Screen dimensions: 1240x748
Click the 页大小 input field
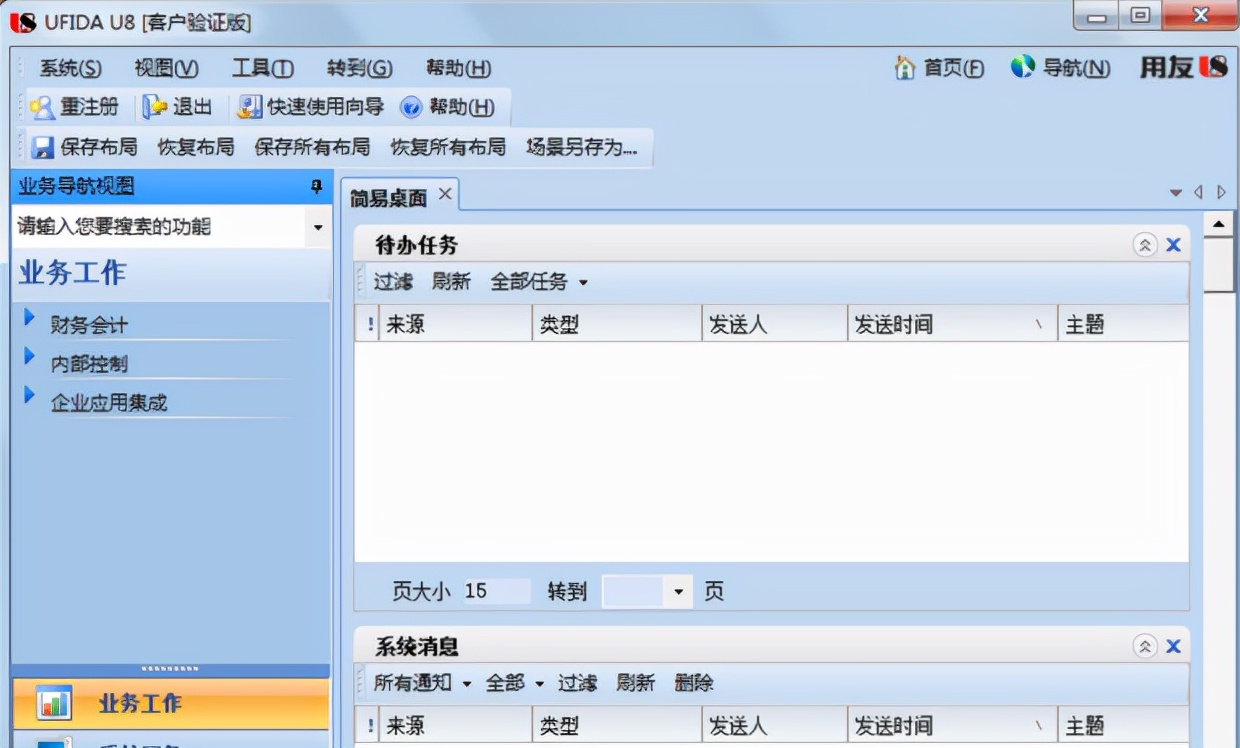[496, 591]
